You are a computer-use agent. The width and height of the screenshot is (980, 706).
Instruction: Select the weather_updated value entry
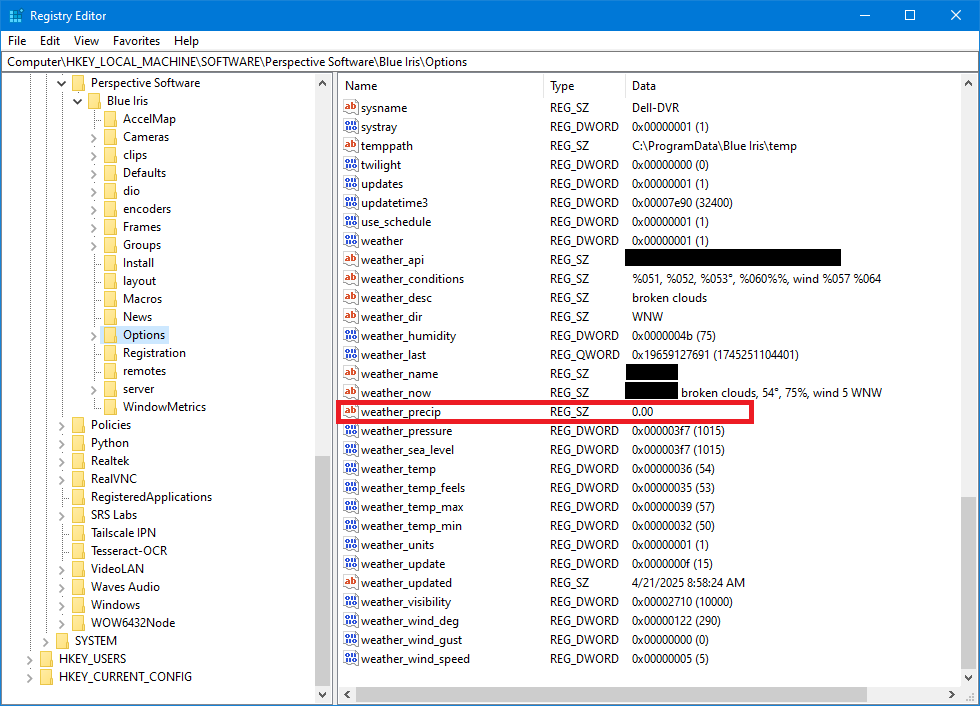pos(406,583)
